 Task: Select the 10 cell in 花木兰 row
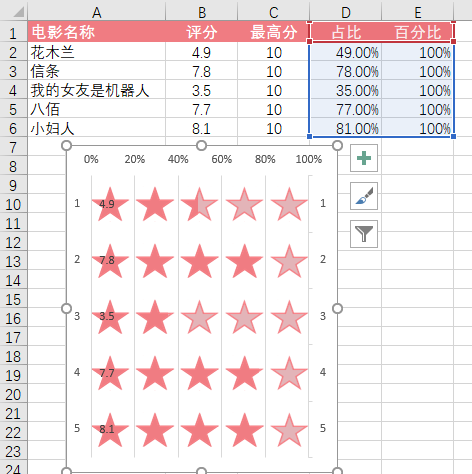(x=274, y=52)
